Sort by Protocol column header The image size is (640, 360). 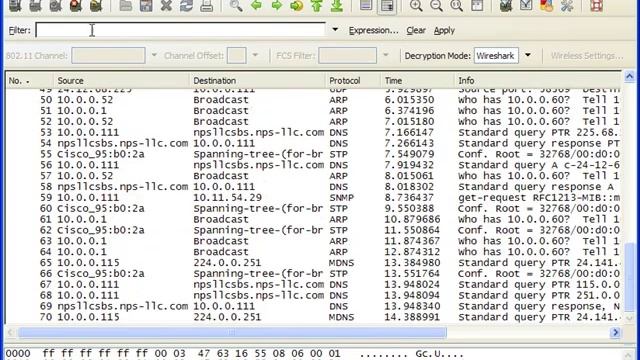(353, 81)
